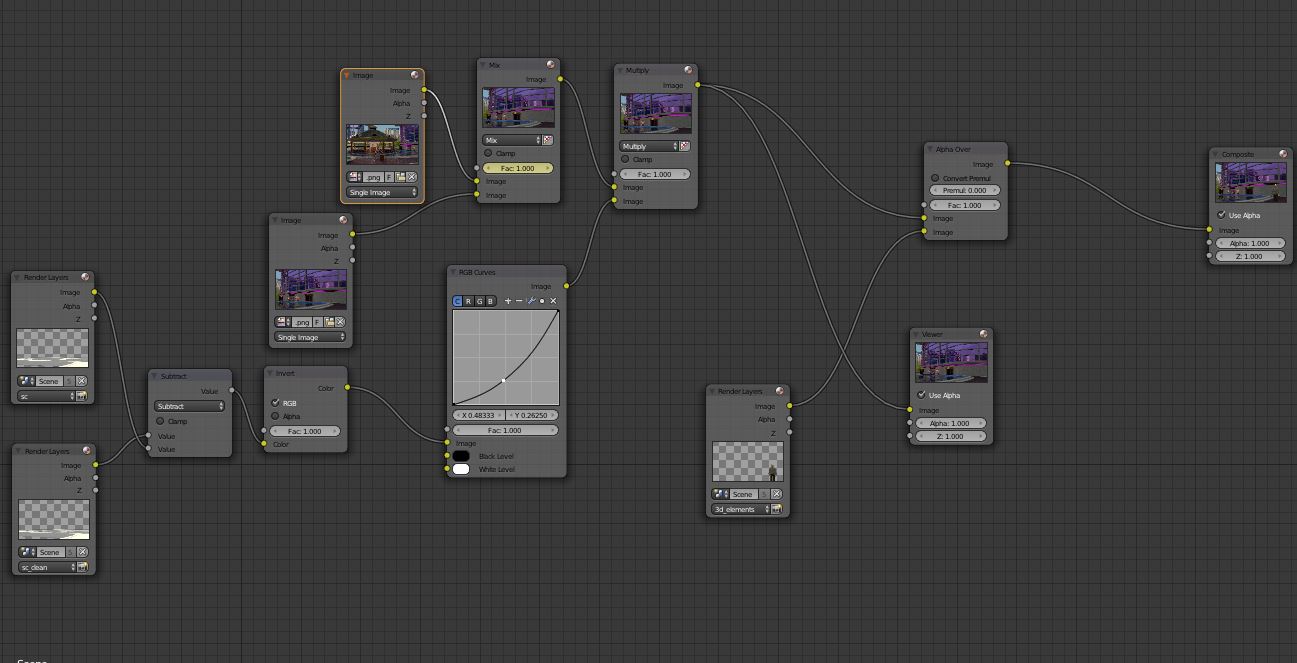
Task: Unlink Scene X icon on sc Render Layers node
Action: point(82,381)
